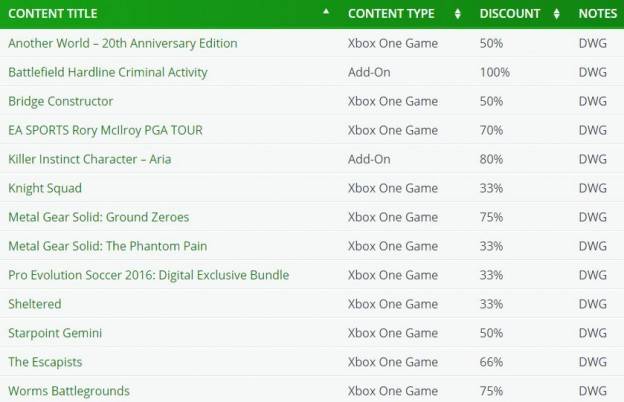Image resolution: width=624 pixels, height=402 pixels.
Task: Open Another World – 20th Anniversary Edition link
Action: tap(123, 43)
